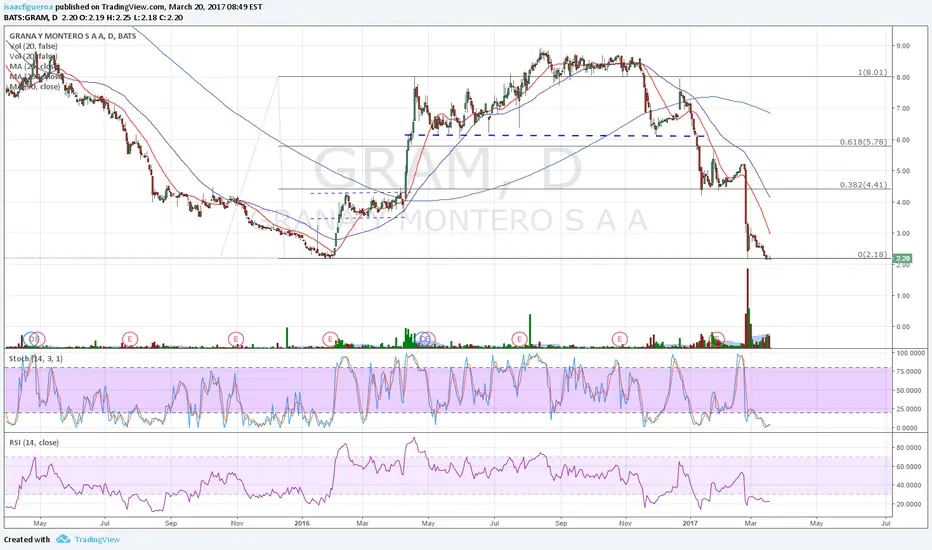Click the tallest red volume spike bar
The width and height of the screenshot is (932, 550).
[747, 308]
